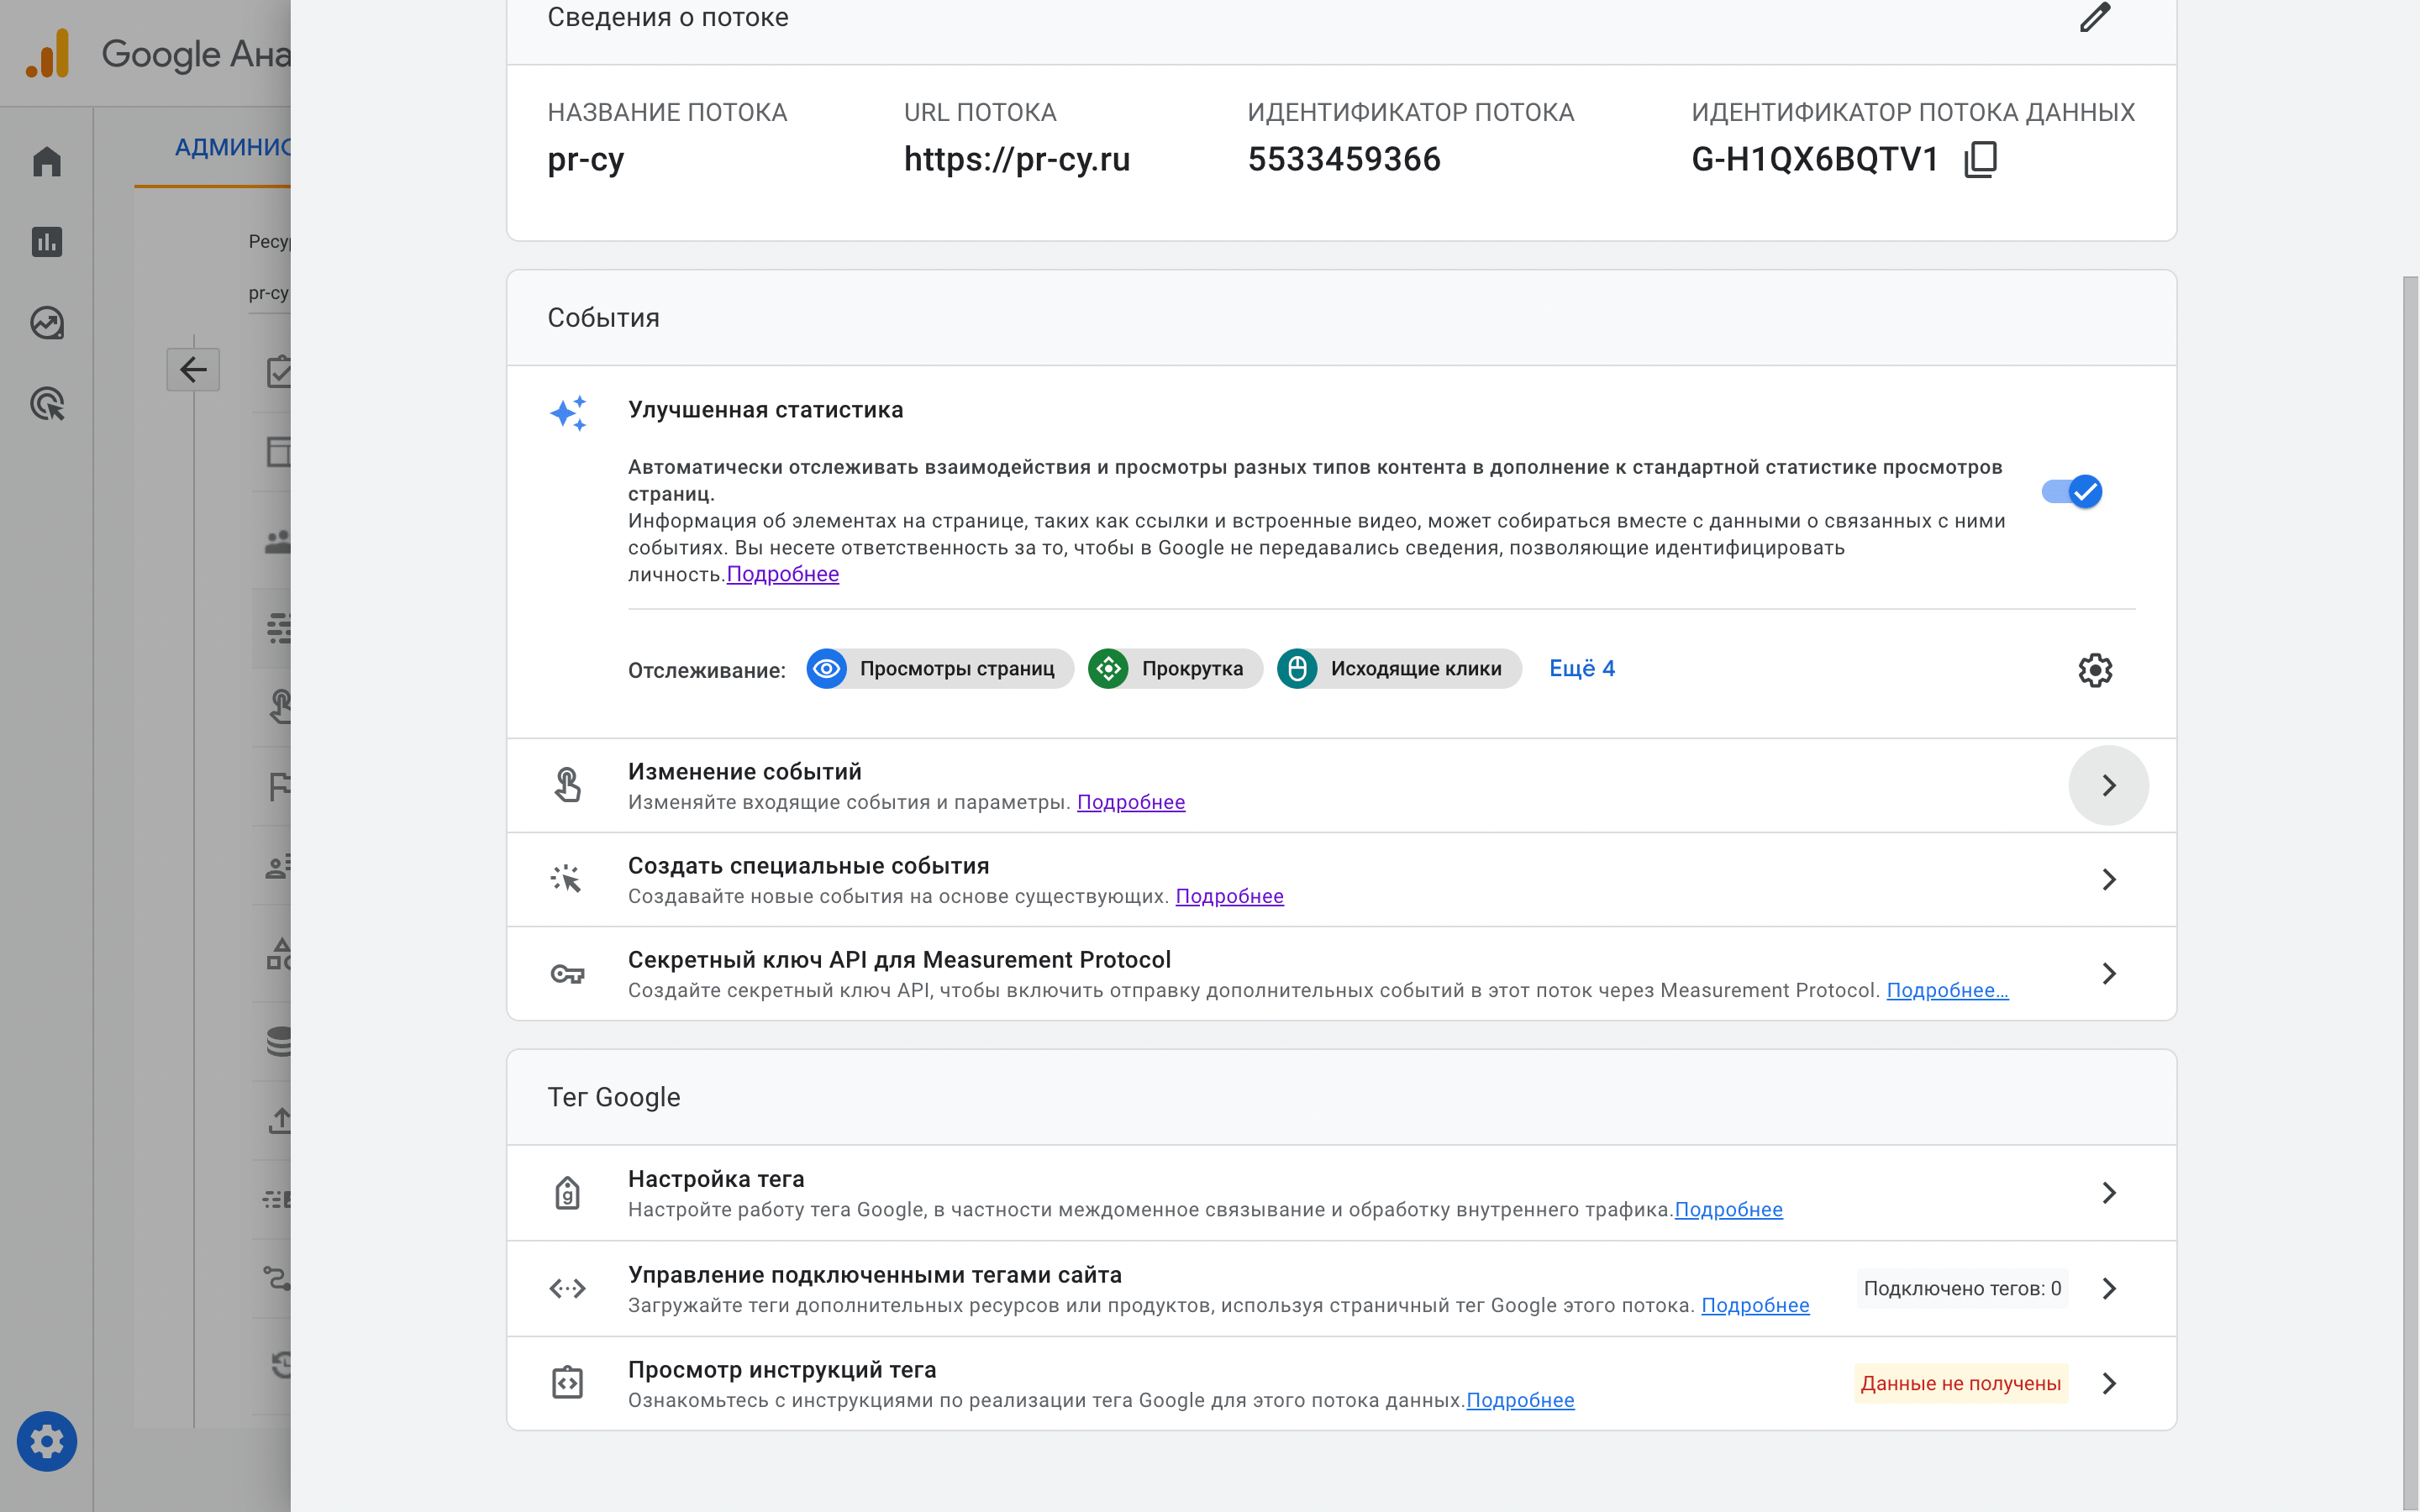Viewport: 2420px width, 1512px height.
Task: Expand Изменение событий chevron
Action: pyautogui.click(x=2108, y=785)
